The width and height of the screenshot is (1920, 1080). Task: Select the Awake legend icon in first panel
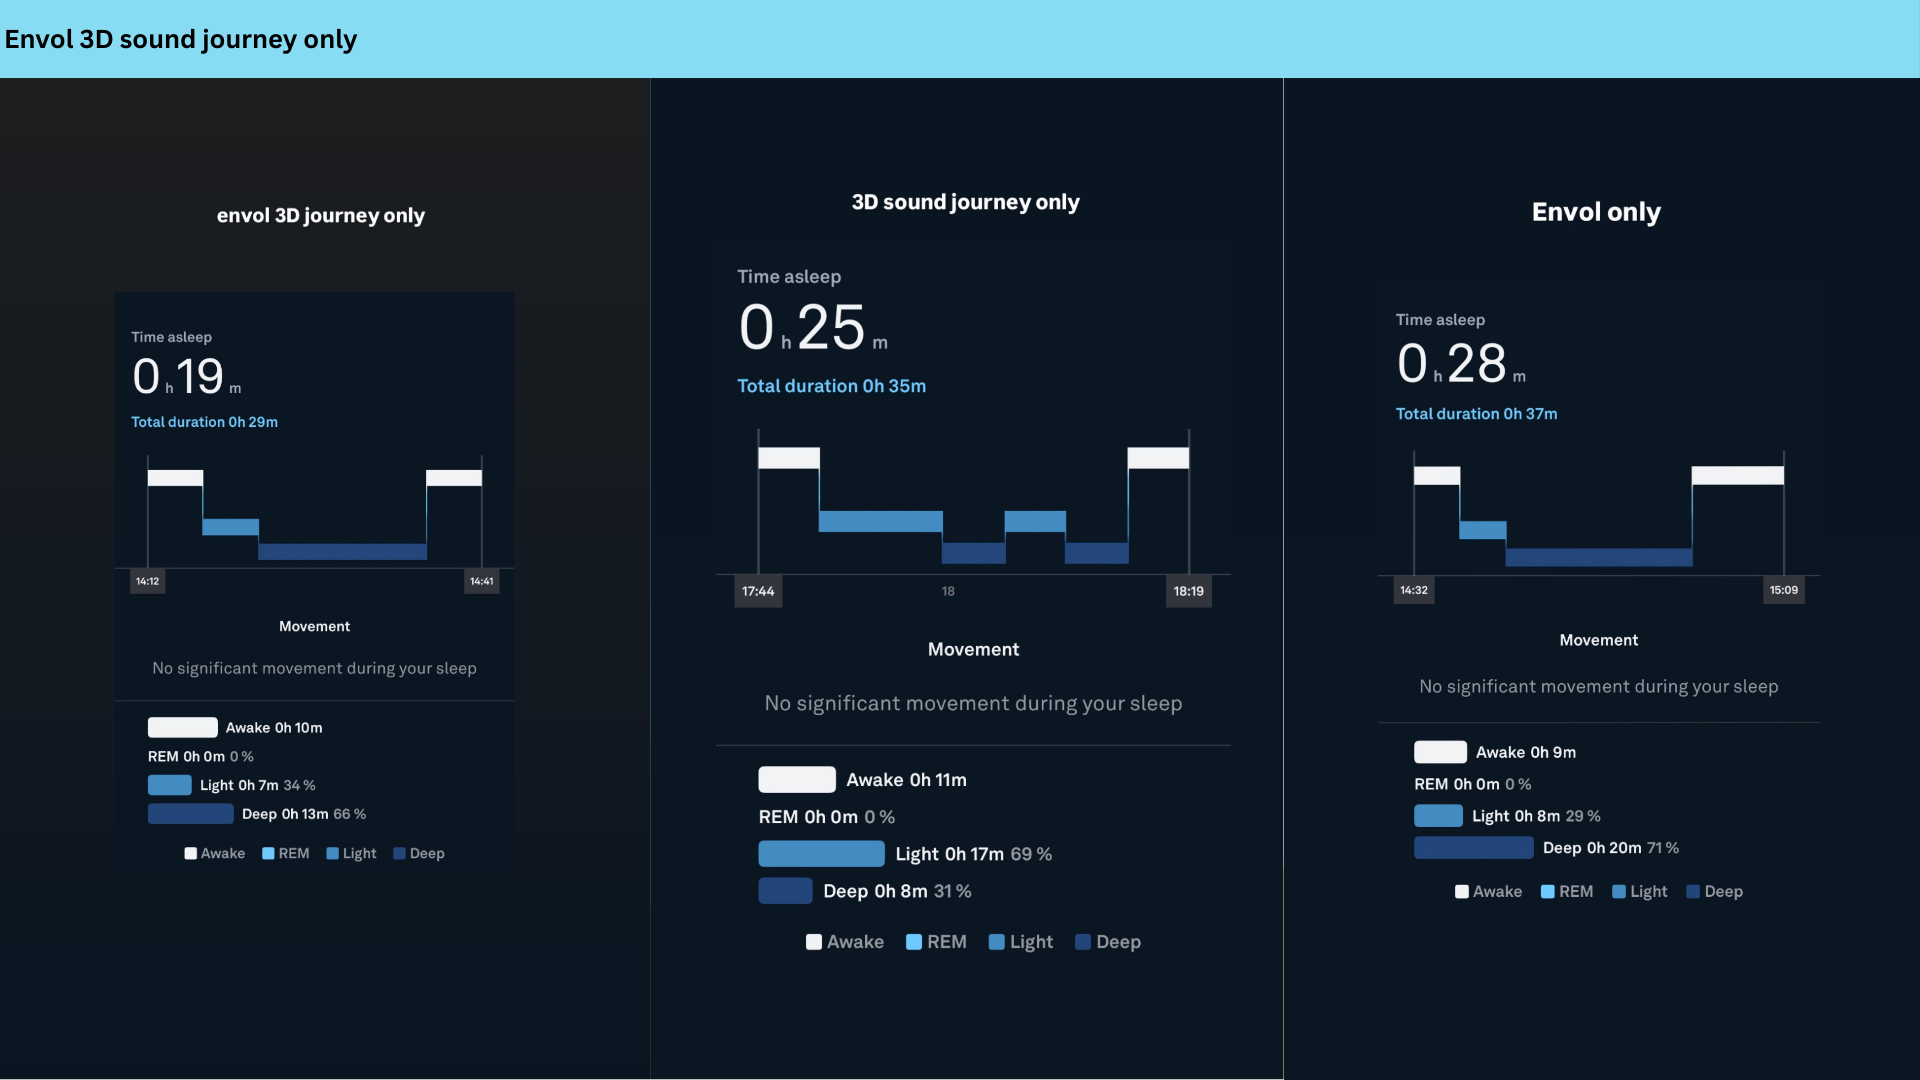click(190, 853)
